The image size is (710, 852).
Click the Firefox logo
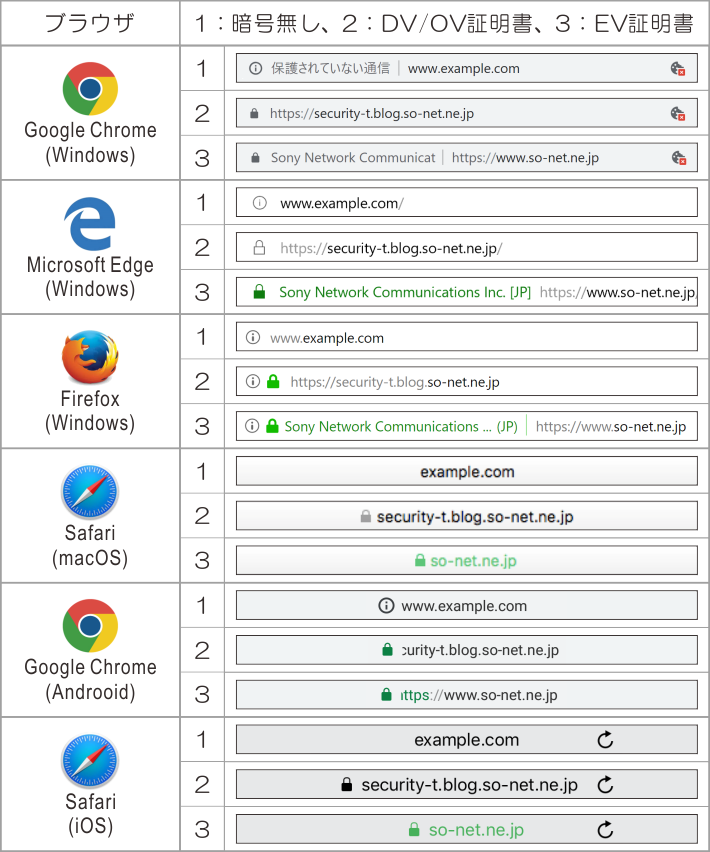click(90, 357)
